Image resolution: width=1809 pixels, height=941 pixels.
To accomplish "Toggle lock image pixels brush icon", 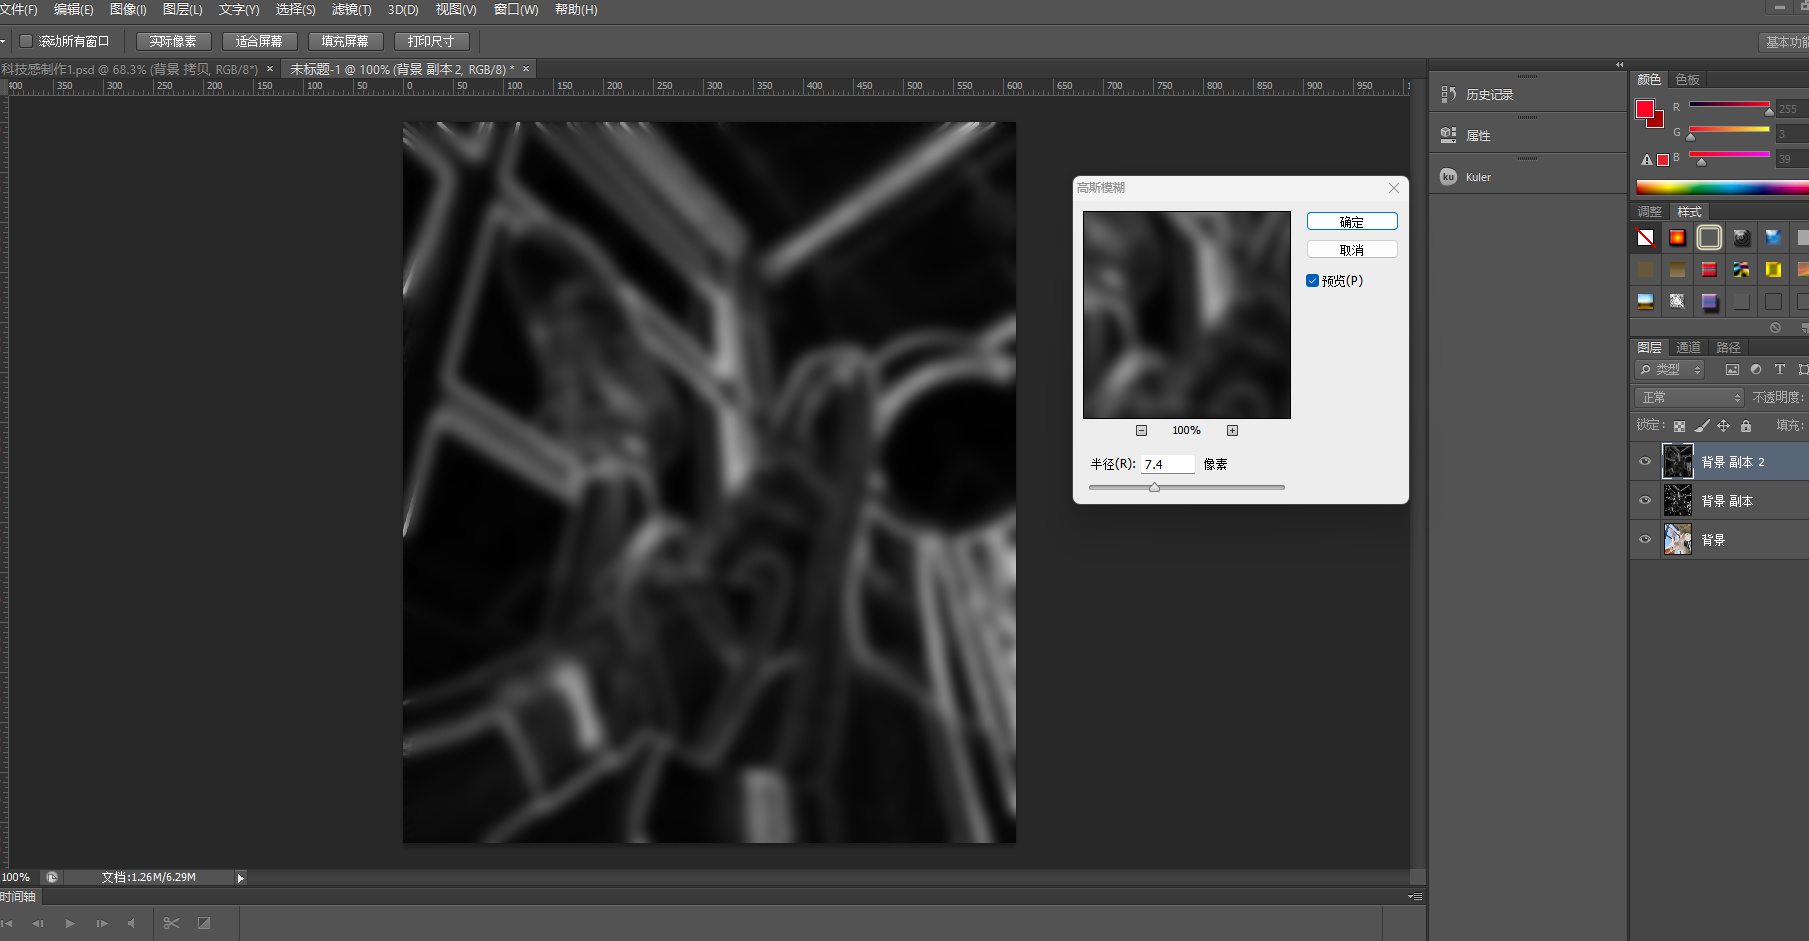I will coord(1702,426).
